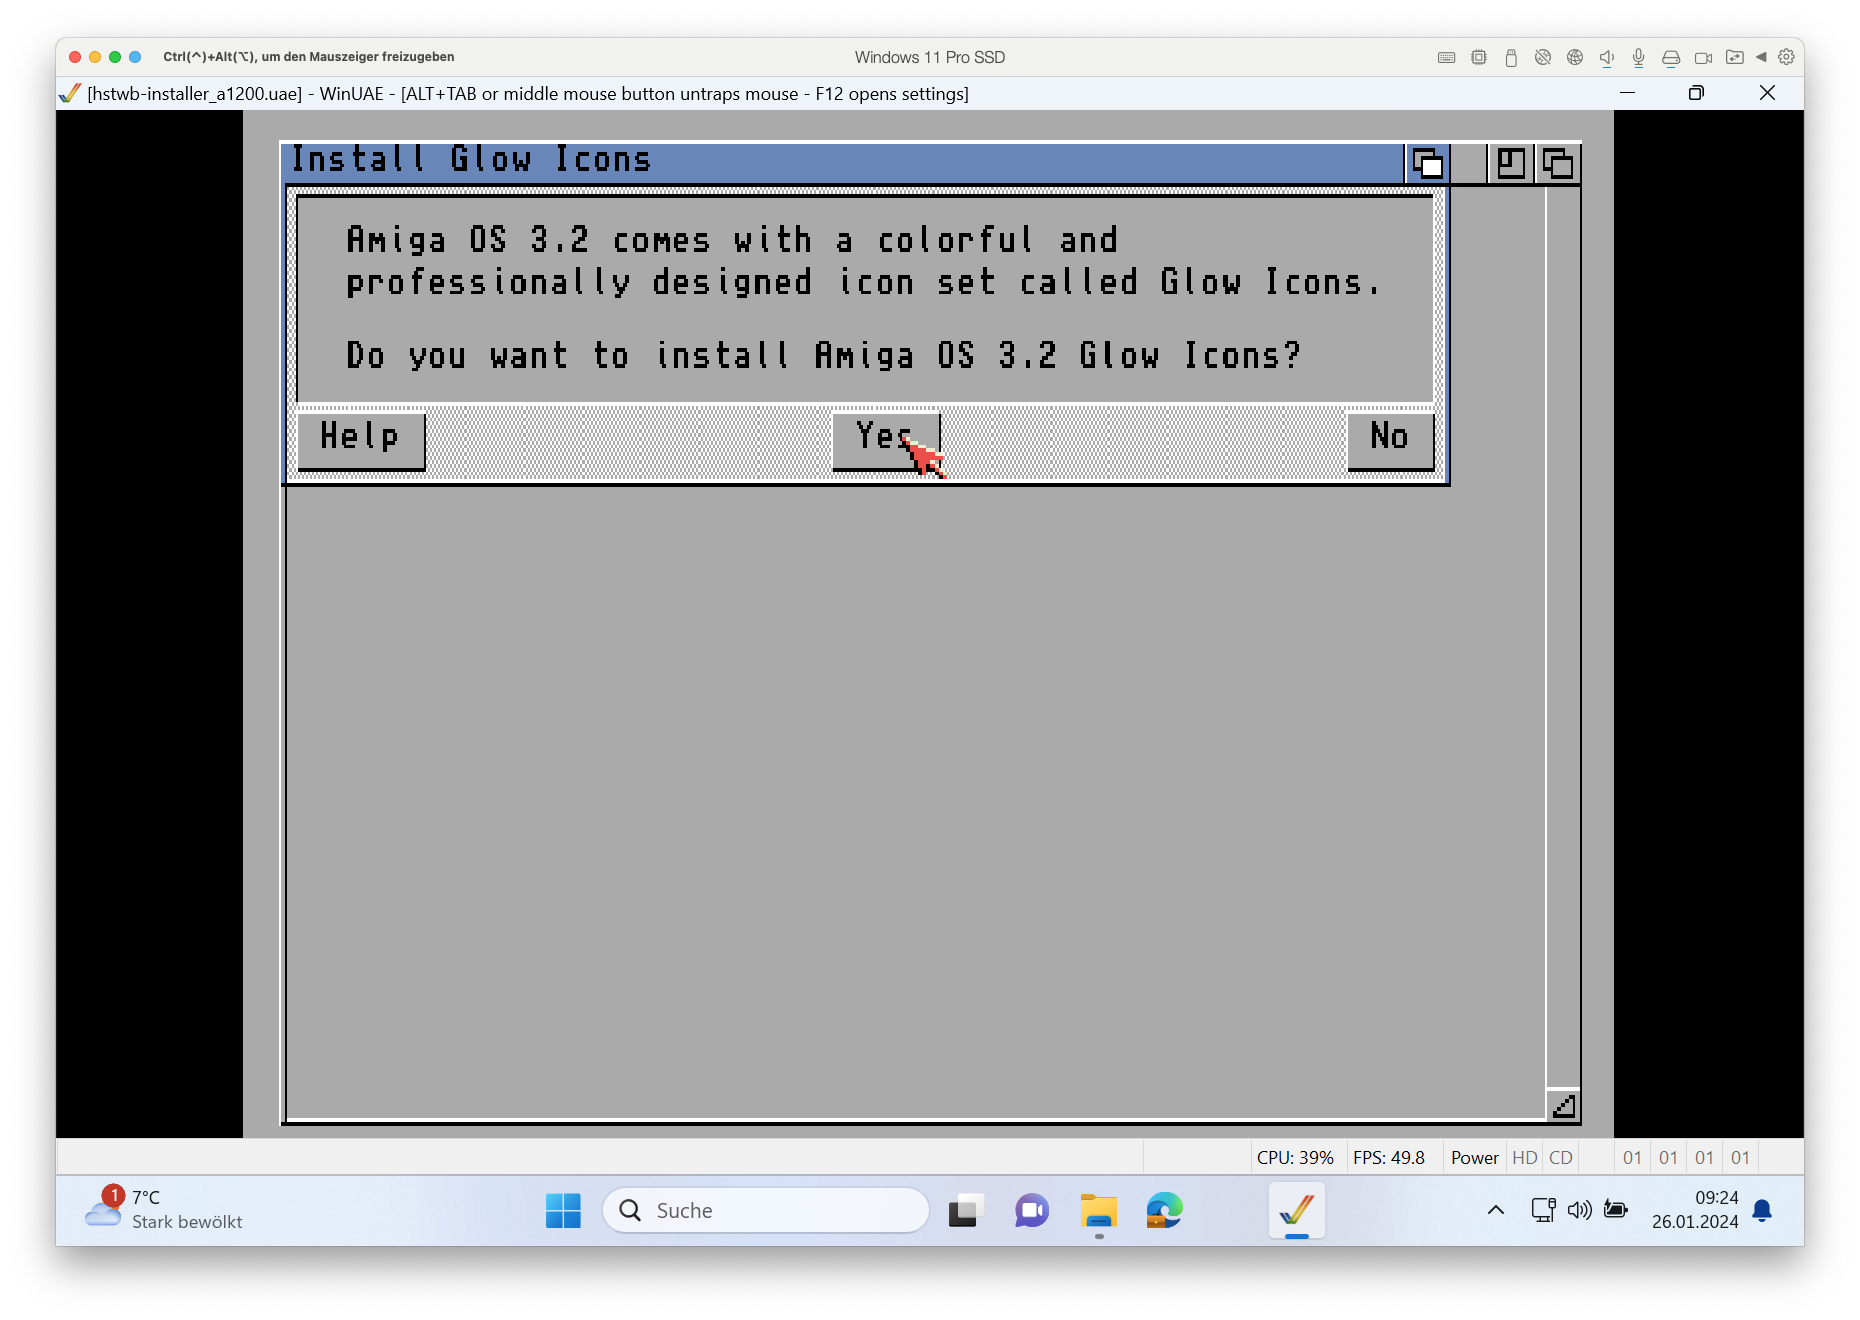Toggle the VM sound speaker icon
The height and width of the screenshot is (1320, 1860).
[x=1606, y=58]
